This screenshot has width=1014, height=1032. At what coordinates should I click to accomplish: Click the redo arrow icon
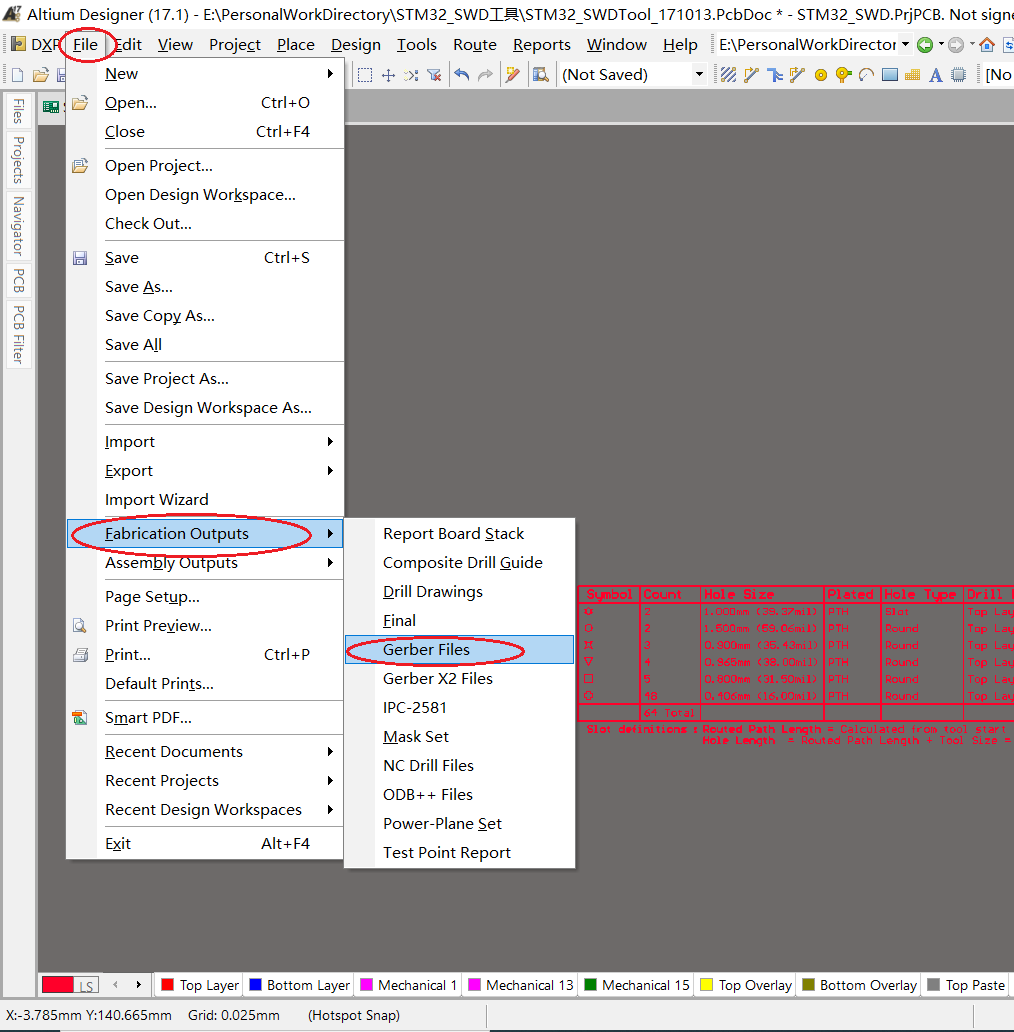coord(486,75)
